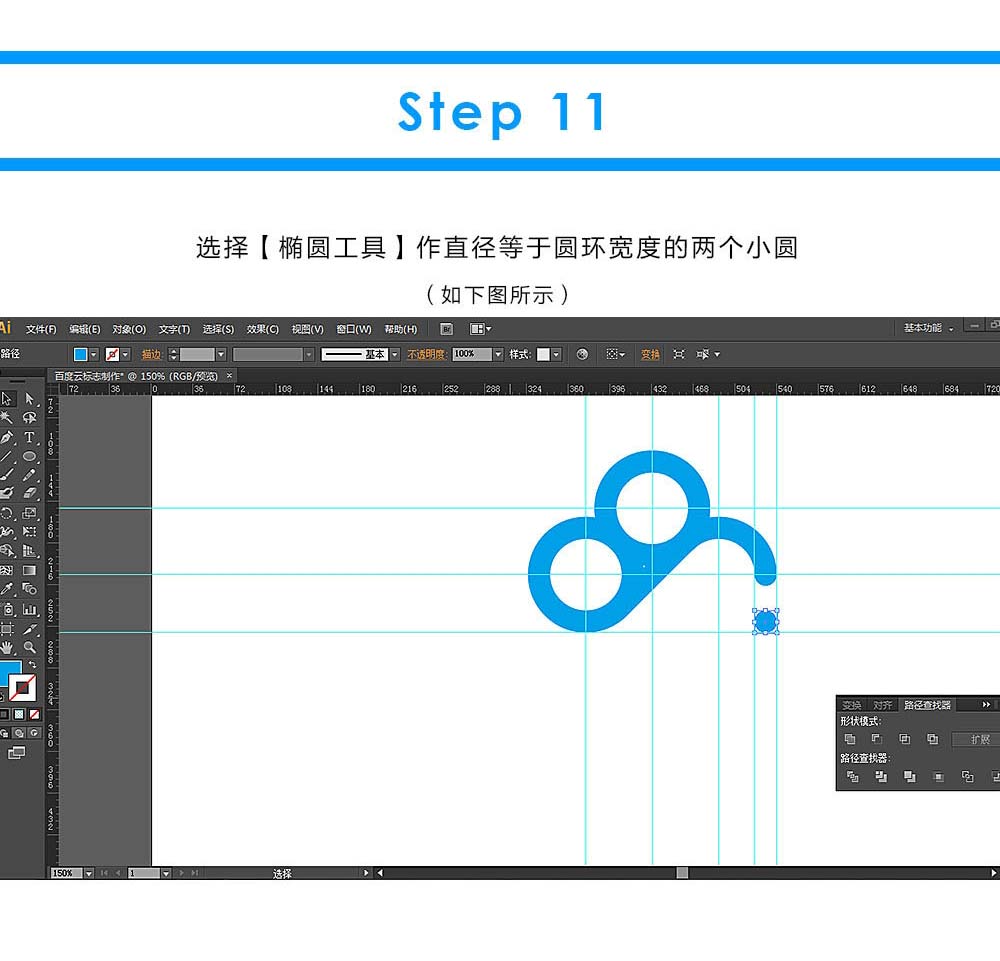Swap fill and stroke colors
This screenshot has width=1000, height=961.
point(32,664)
